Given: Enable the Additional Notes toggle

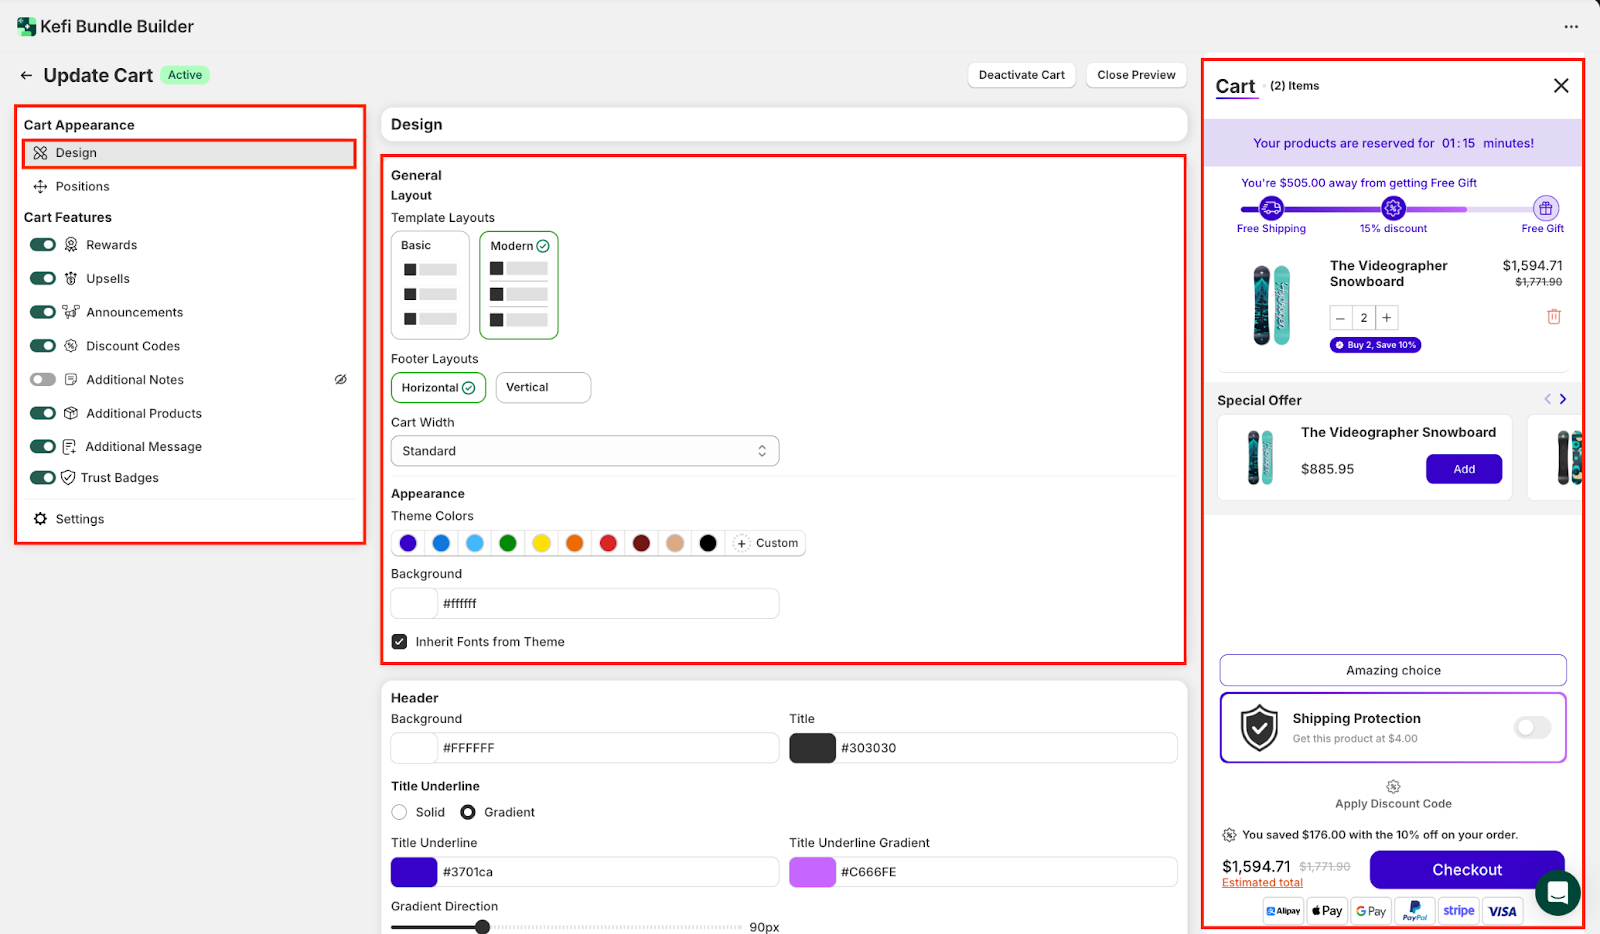Looking at the screenshot, I should coord(43,380).
